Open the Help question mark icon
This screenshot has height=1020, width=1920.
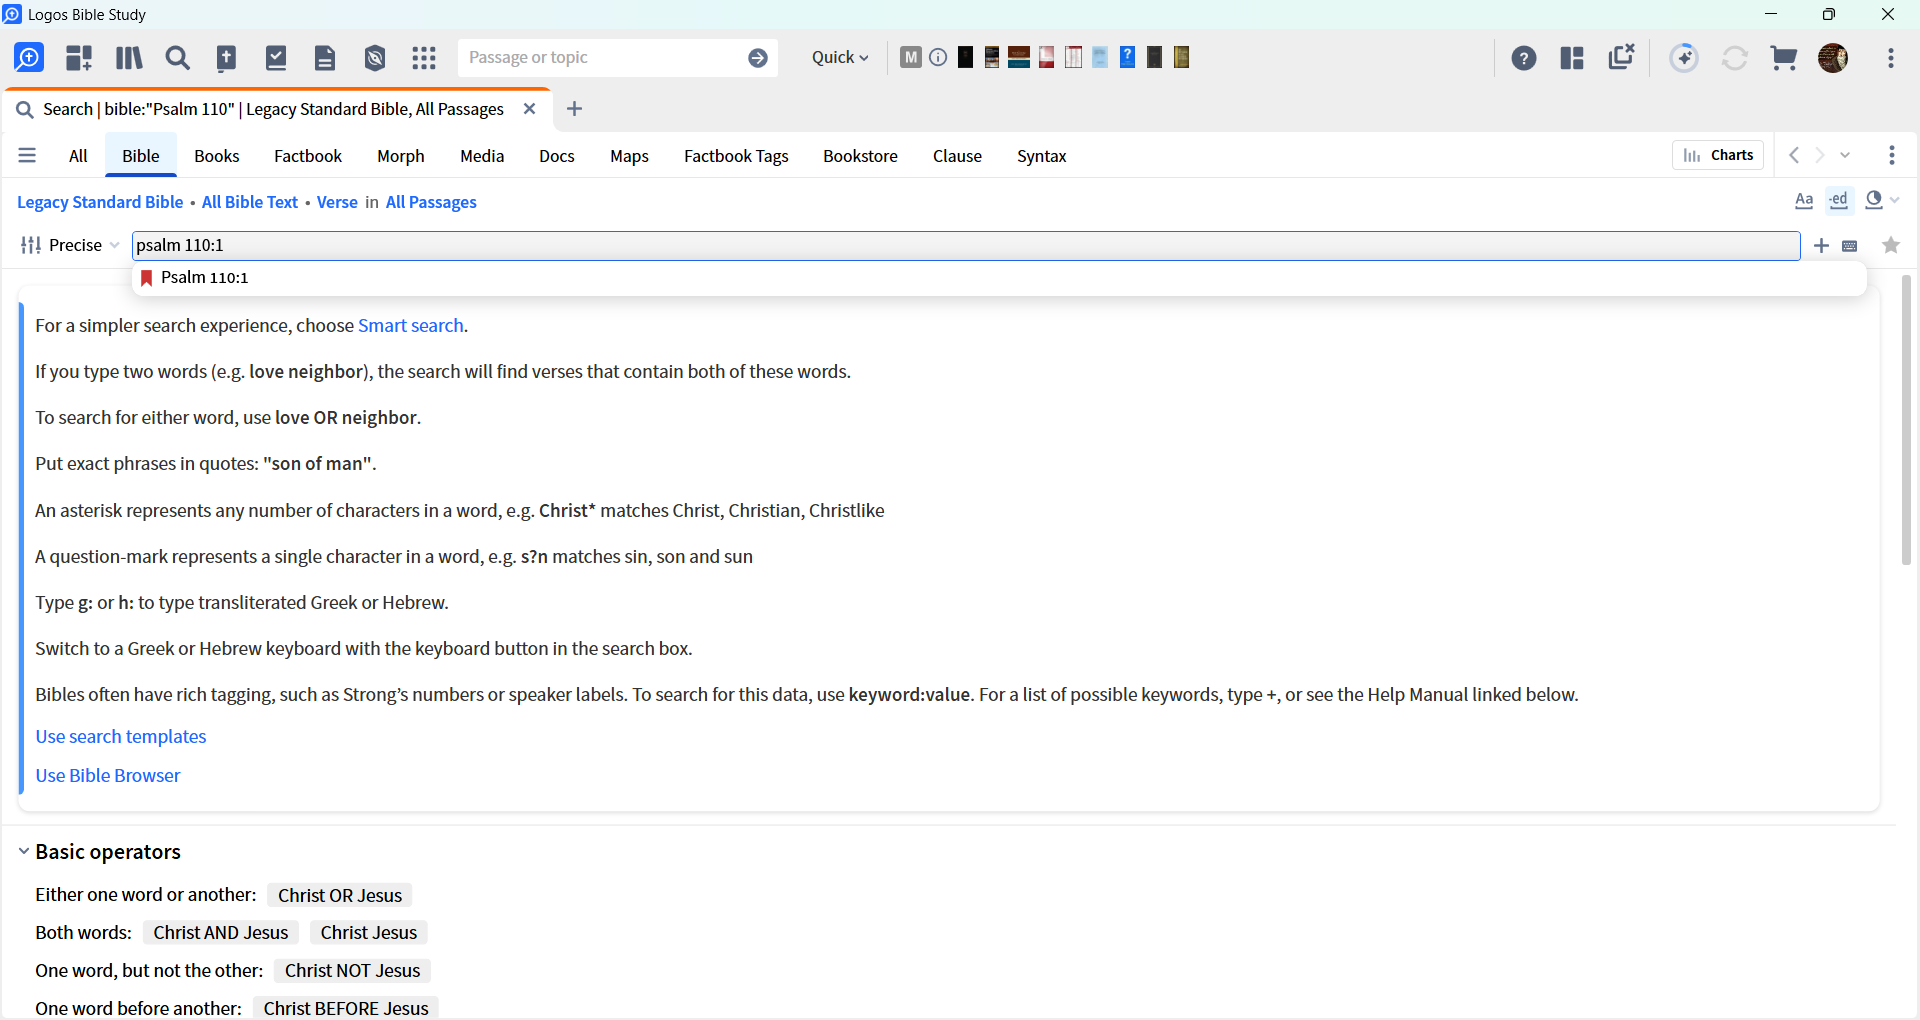(x=1524, y=58)
